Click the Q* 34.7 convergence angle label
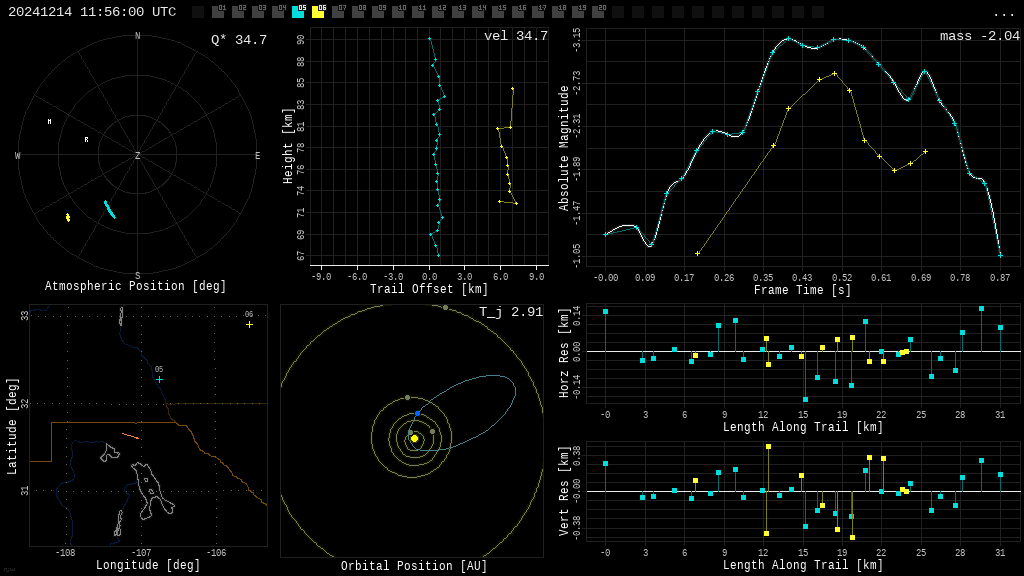 tap(239, 40)
